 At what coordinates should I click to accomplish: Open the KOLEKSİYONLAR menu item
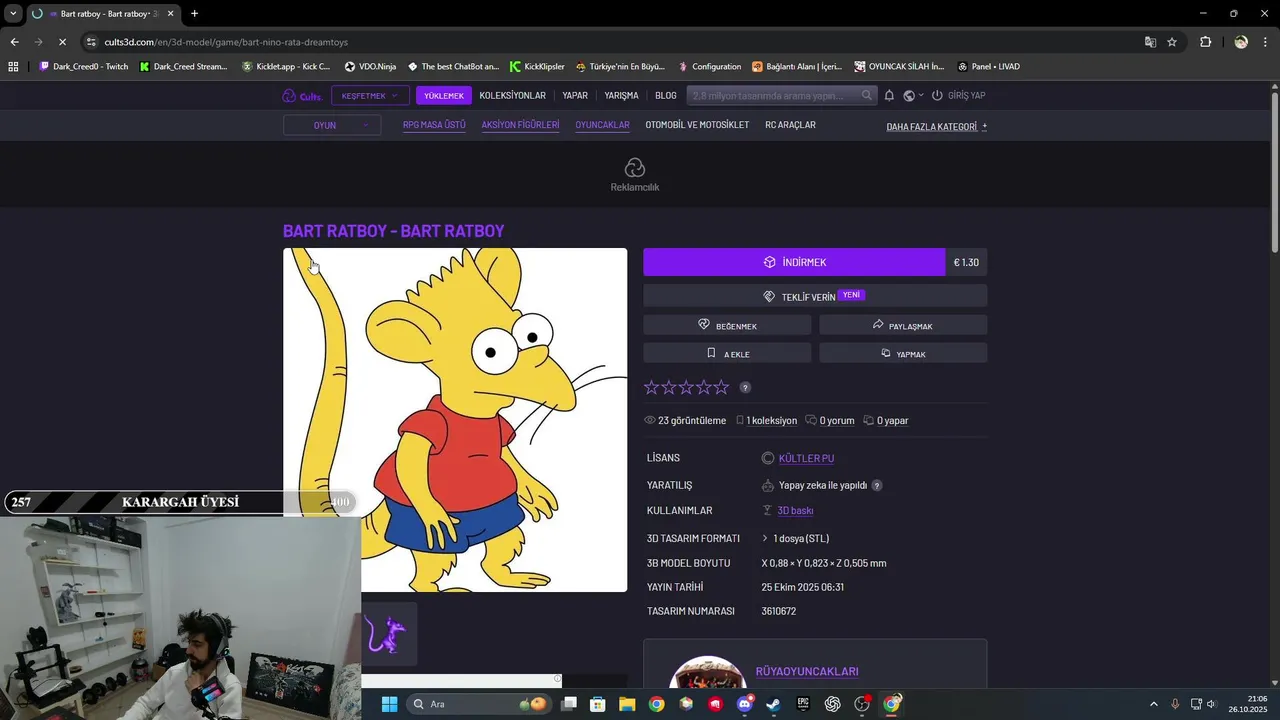point(512,96)
